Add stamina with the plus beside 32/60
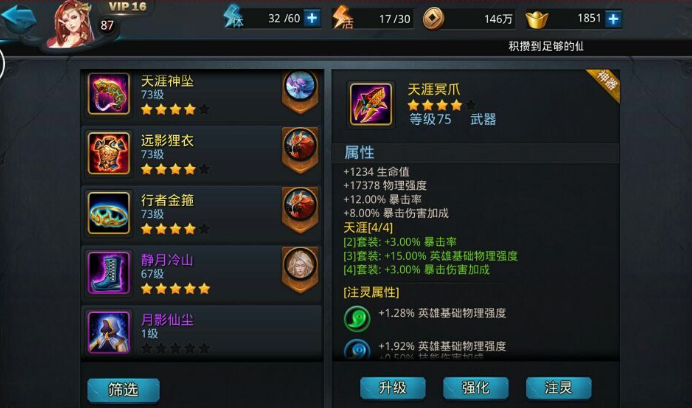 click(312, 19)
